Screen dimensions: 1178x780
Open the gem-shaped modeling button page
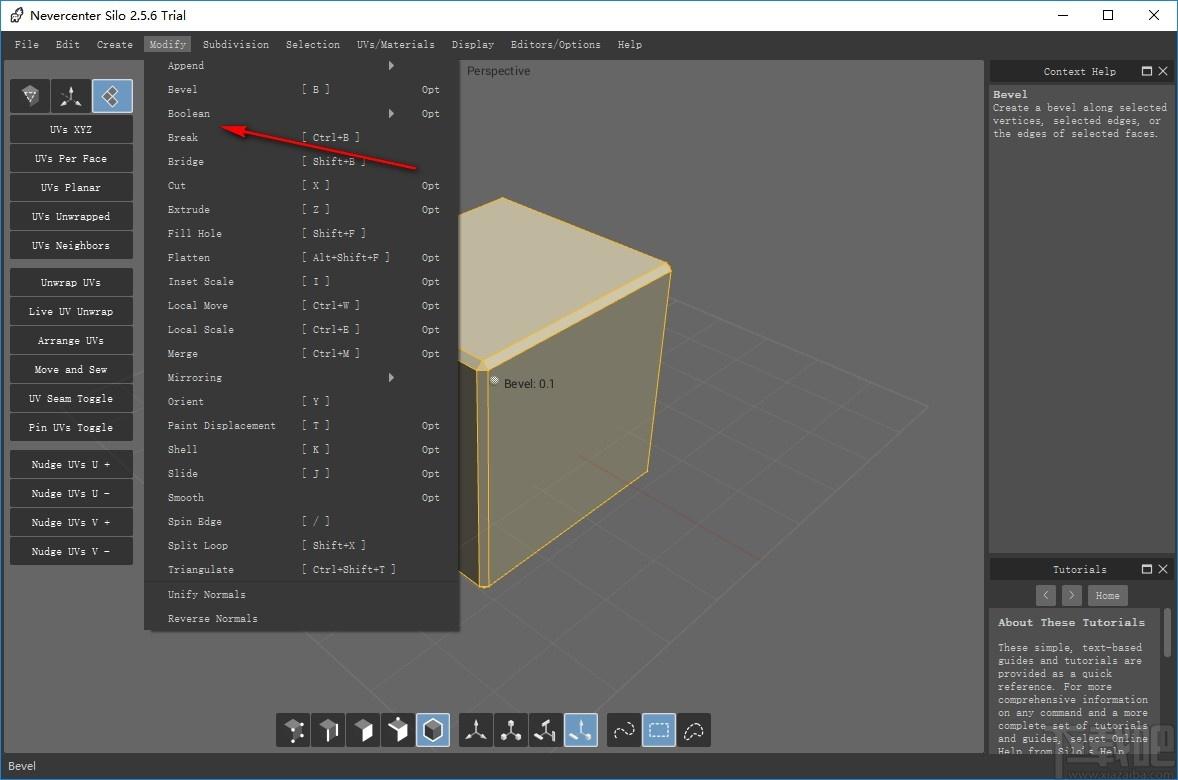tap(30, 95)
